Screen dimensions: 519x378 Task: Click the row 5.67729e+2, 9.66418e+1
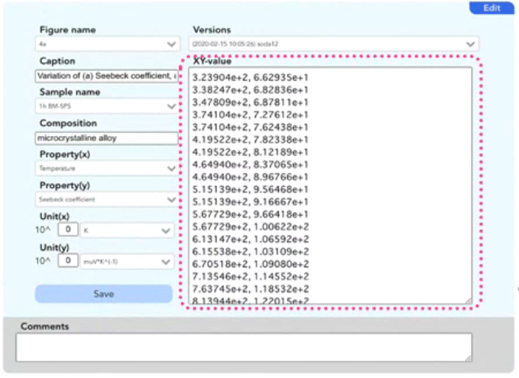tap(250, 214)
